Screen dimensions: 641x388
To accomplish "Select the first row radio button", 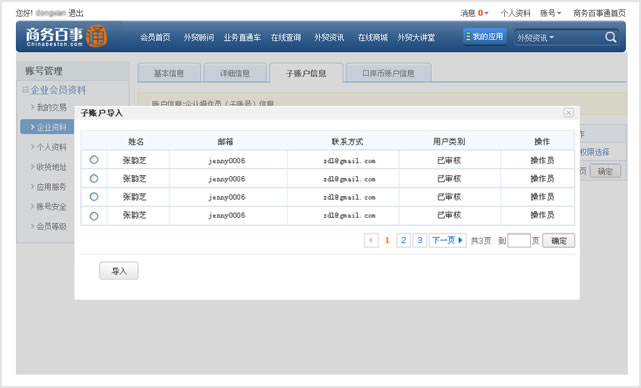I will pos(94,159).
